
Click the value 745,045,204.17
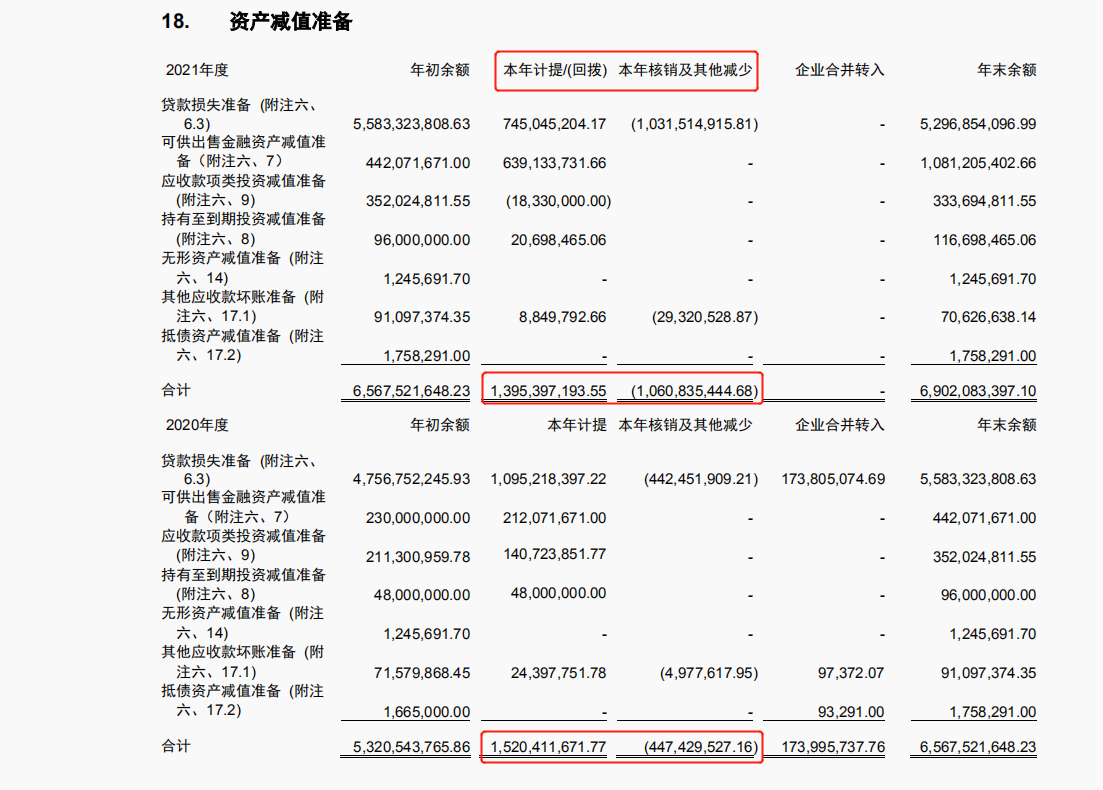(554, 124)
